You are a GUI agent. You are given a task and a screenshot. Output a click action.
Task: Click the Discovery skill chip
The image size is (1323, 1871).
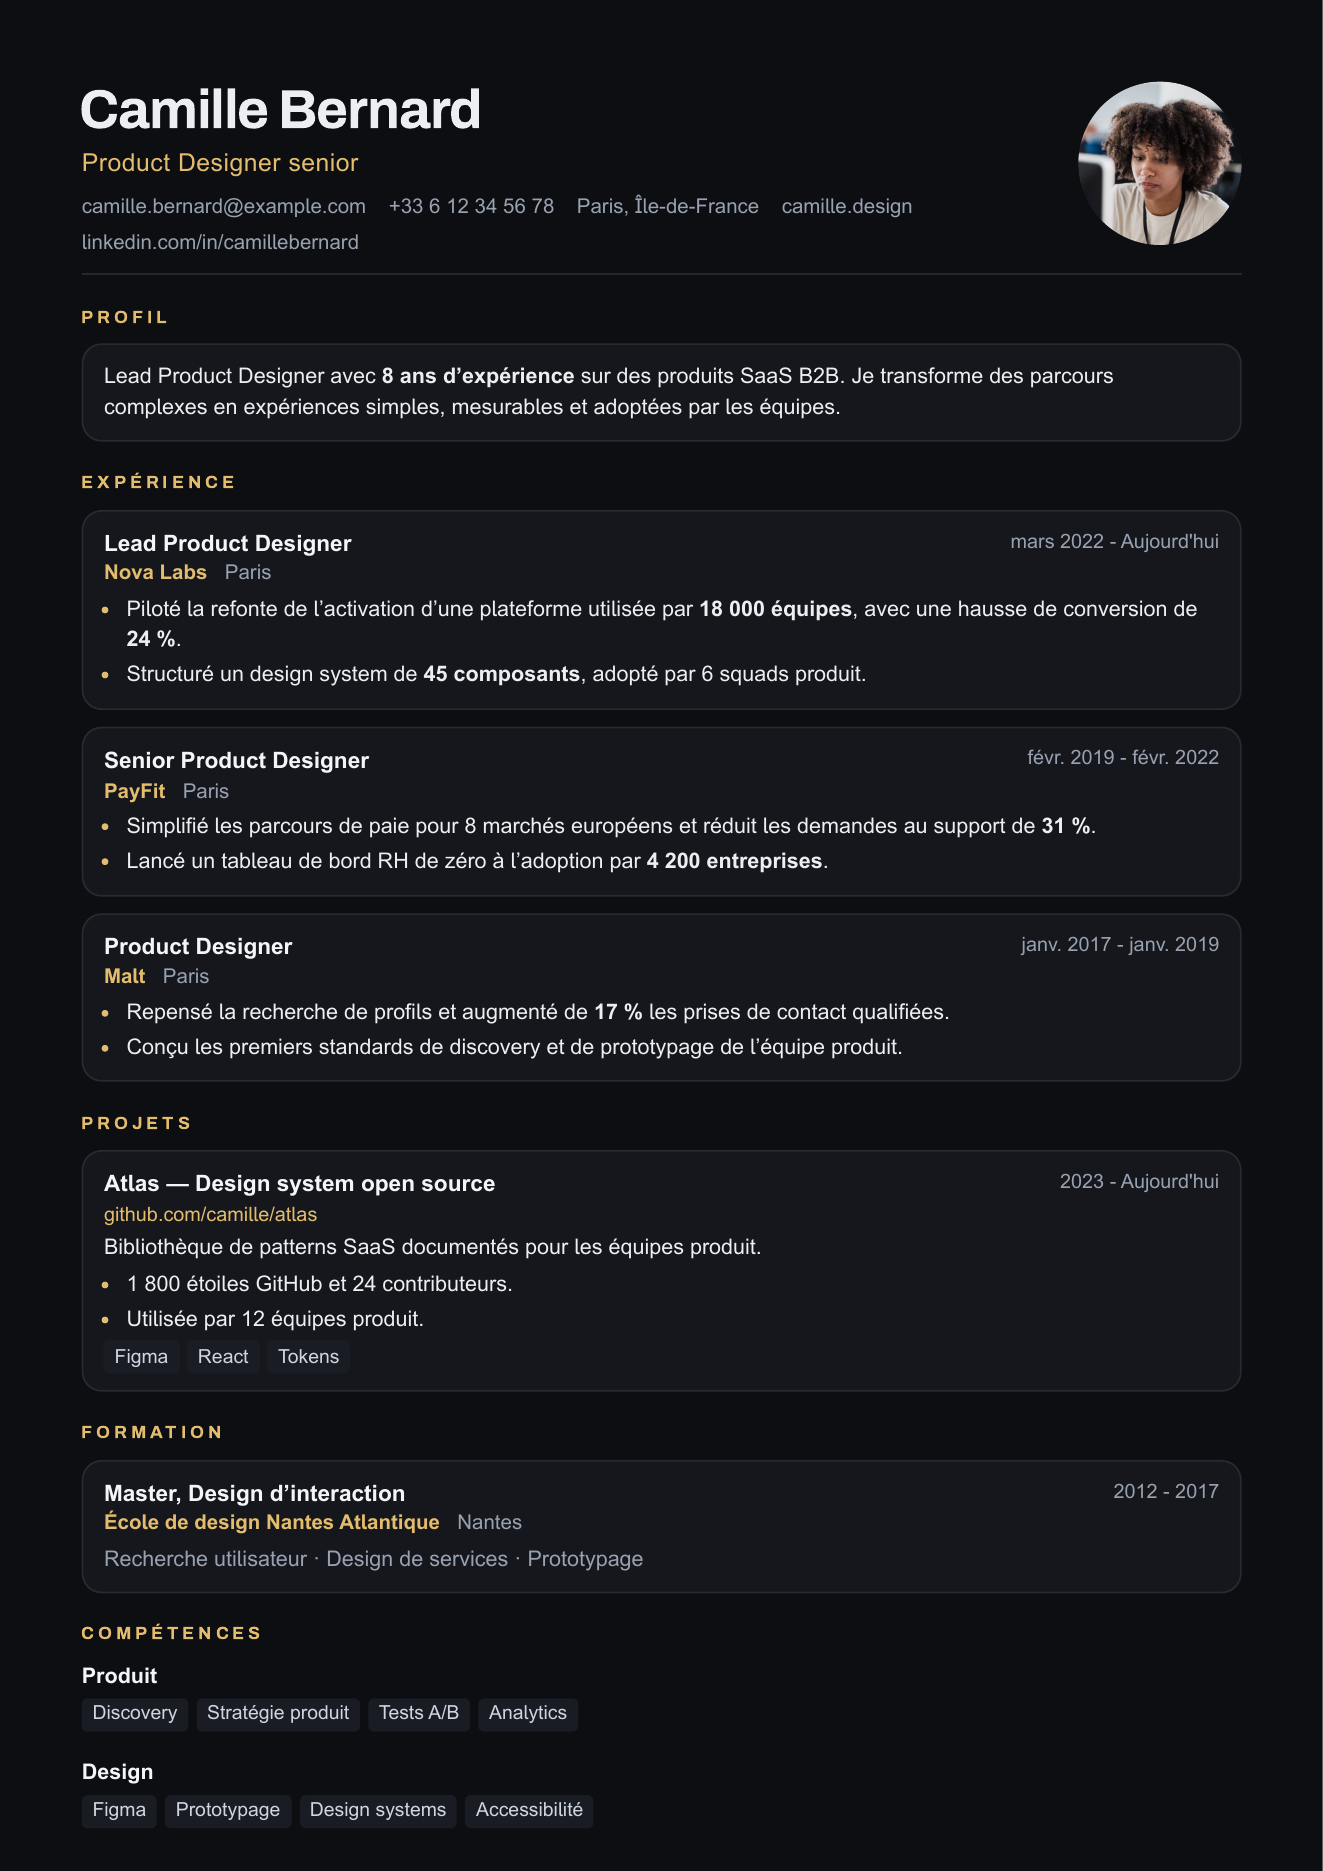[135, 1713]
